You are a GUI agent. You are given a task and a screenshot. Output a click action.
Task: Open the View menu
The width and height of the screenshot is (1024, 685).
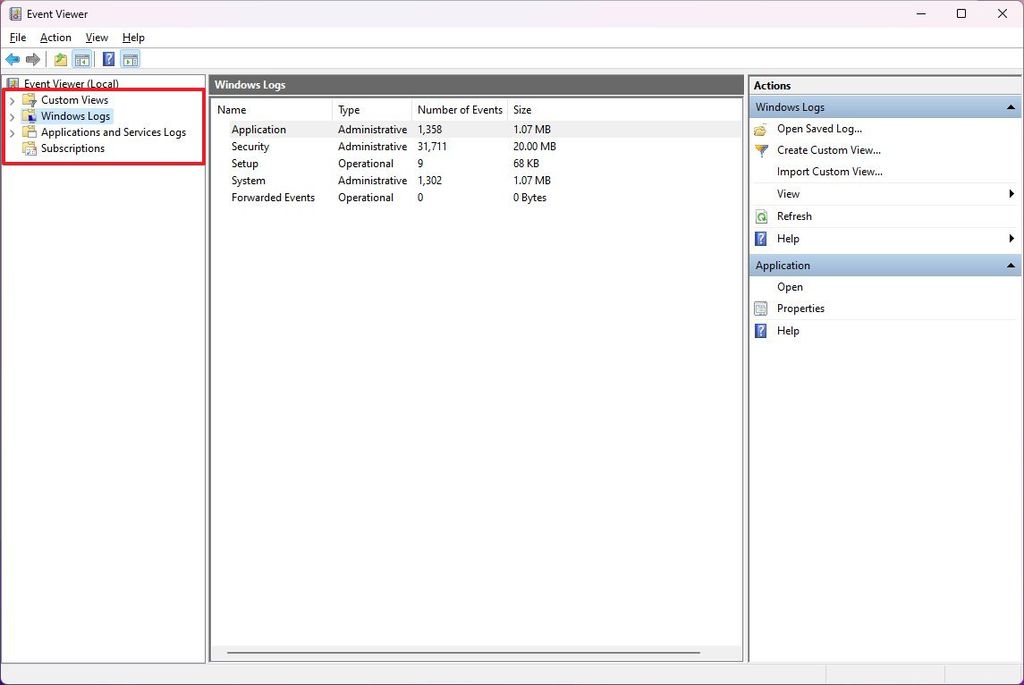(x=96, y=37)
